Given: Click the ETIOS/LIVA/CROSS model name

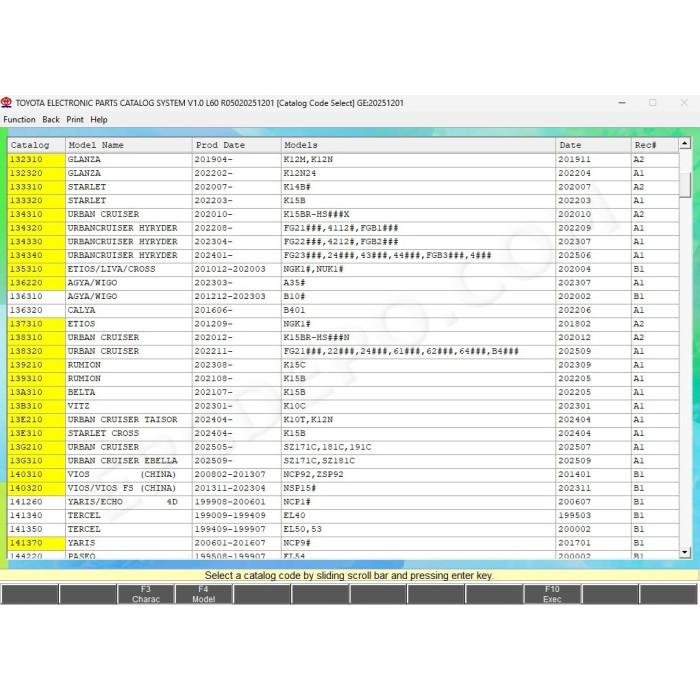Looking at the screenshot, I should click(111, 269).
